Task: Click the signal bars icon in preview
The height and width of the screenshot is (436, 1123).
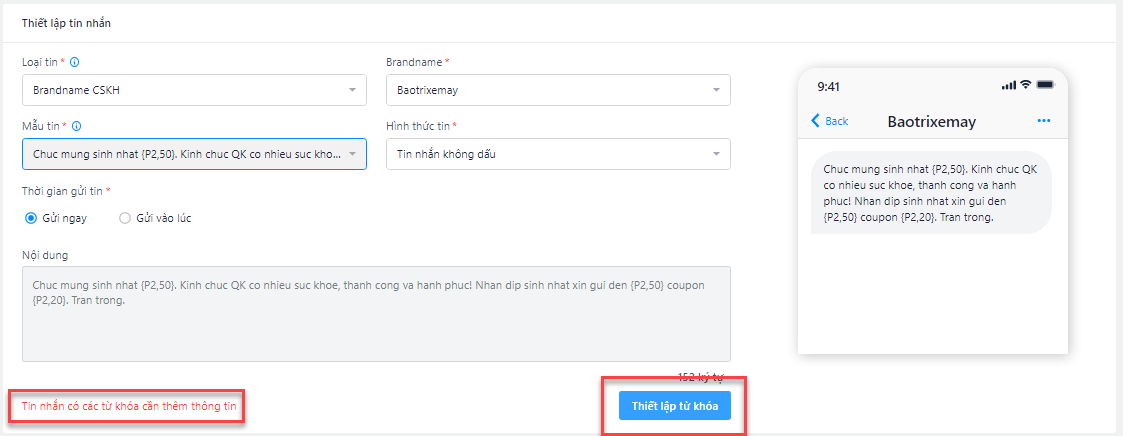Action: pos(1009,86)
